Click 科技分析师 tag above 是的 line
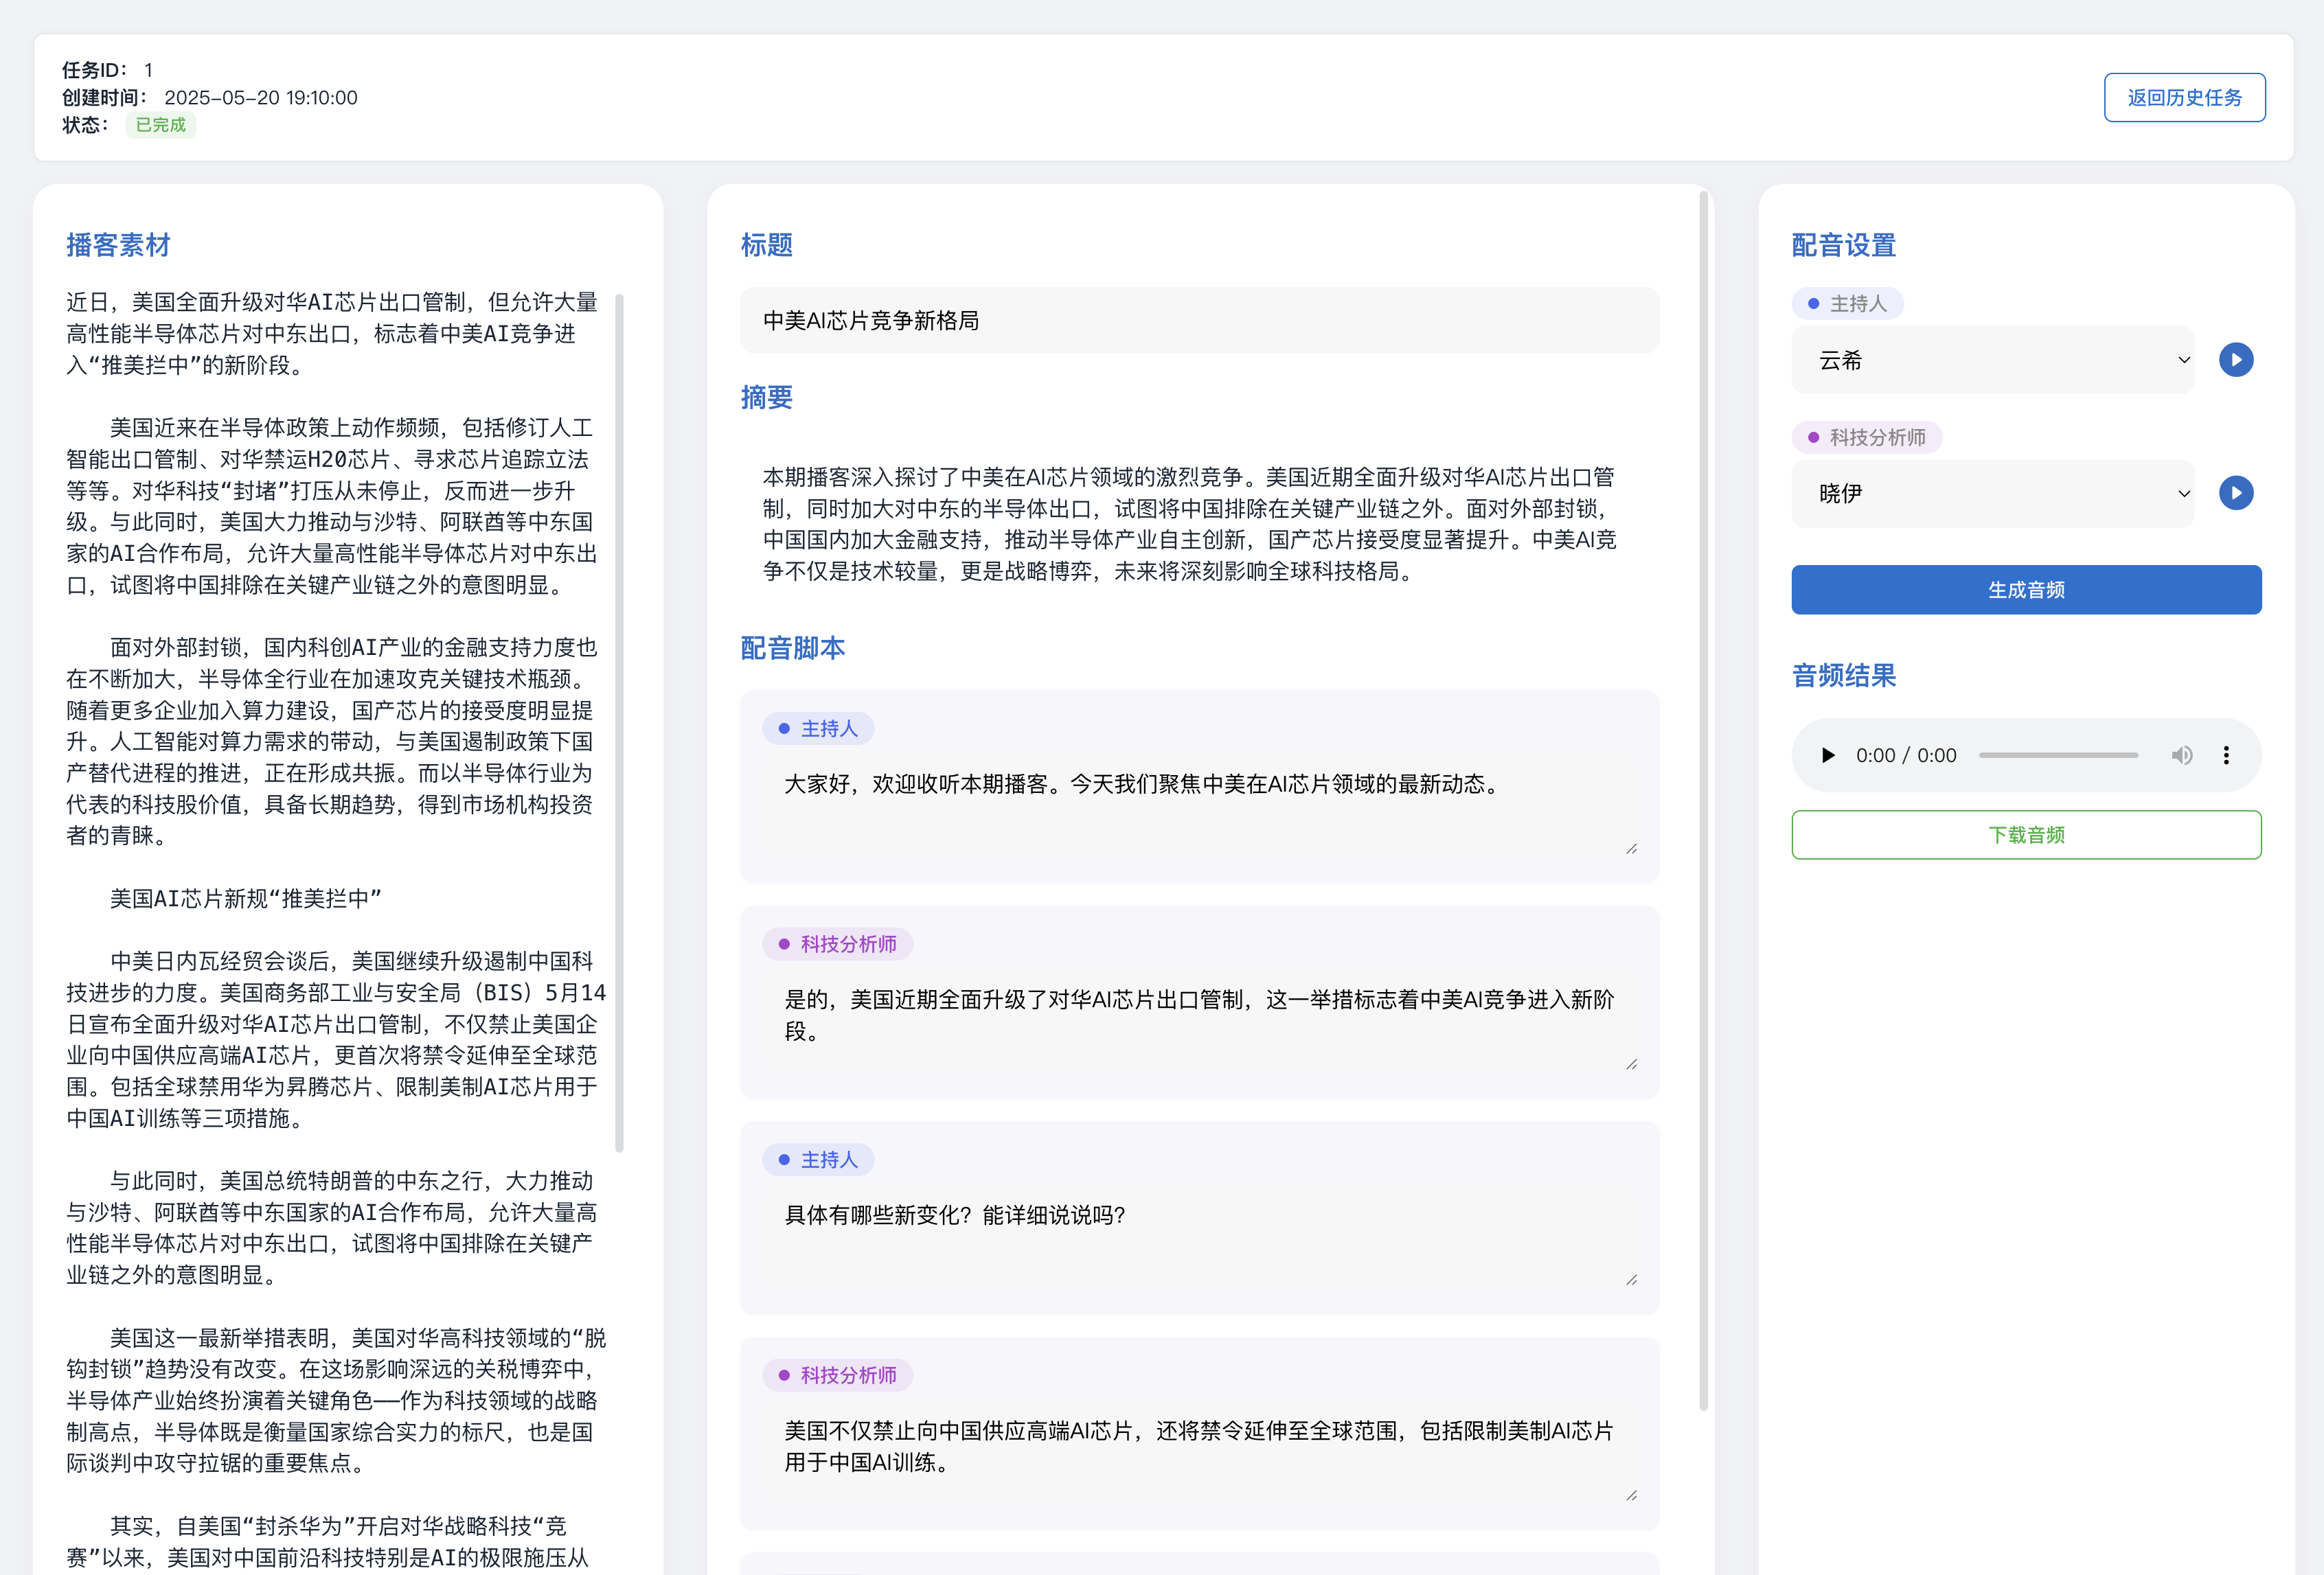Screen dimensions: 2324x1575 click(x=838, y=944)
